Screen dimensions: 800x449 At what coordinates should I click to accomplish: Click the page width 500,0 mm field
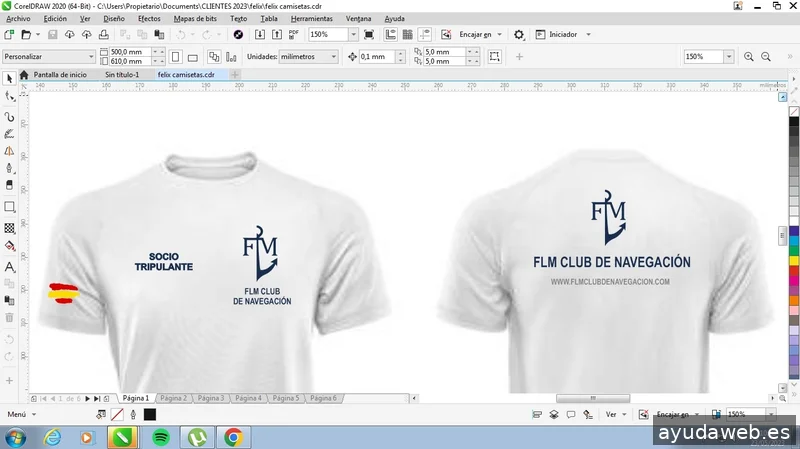(131, 52)
